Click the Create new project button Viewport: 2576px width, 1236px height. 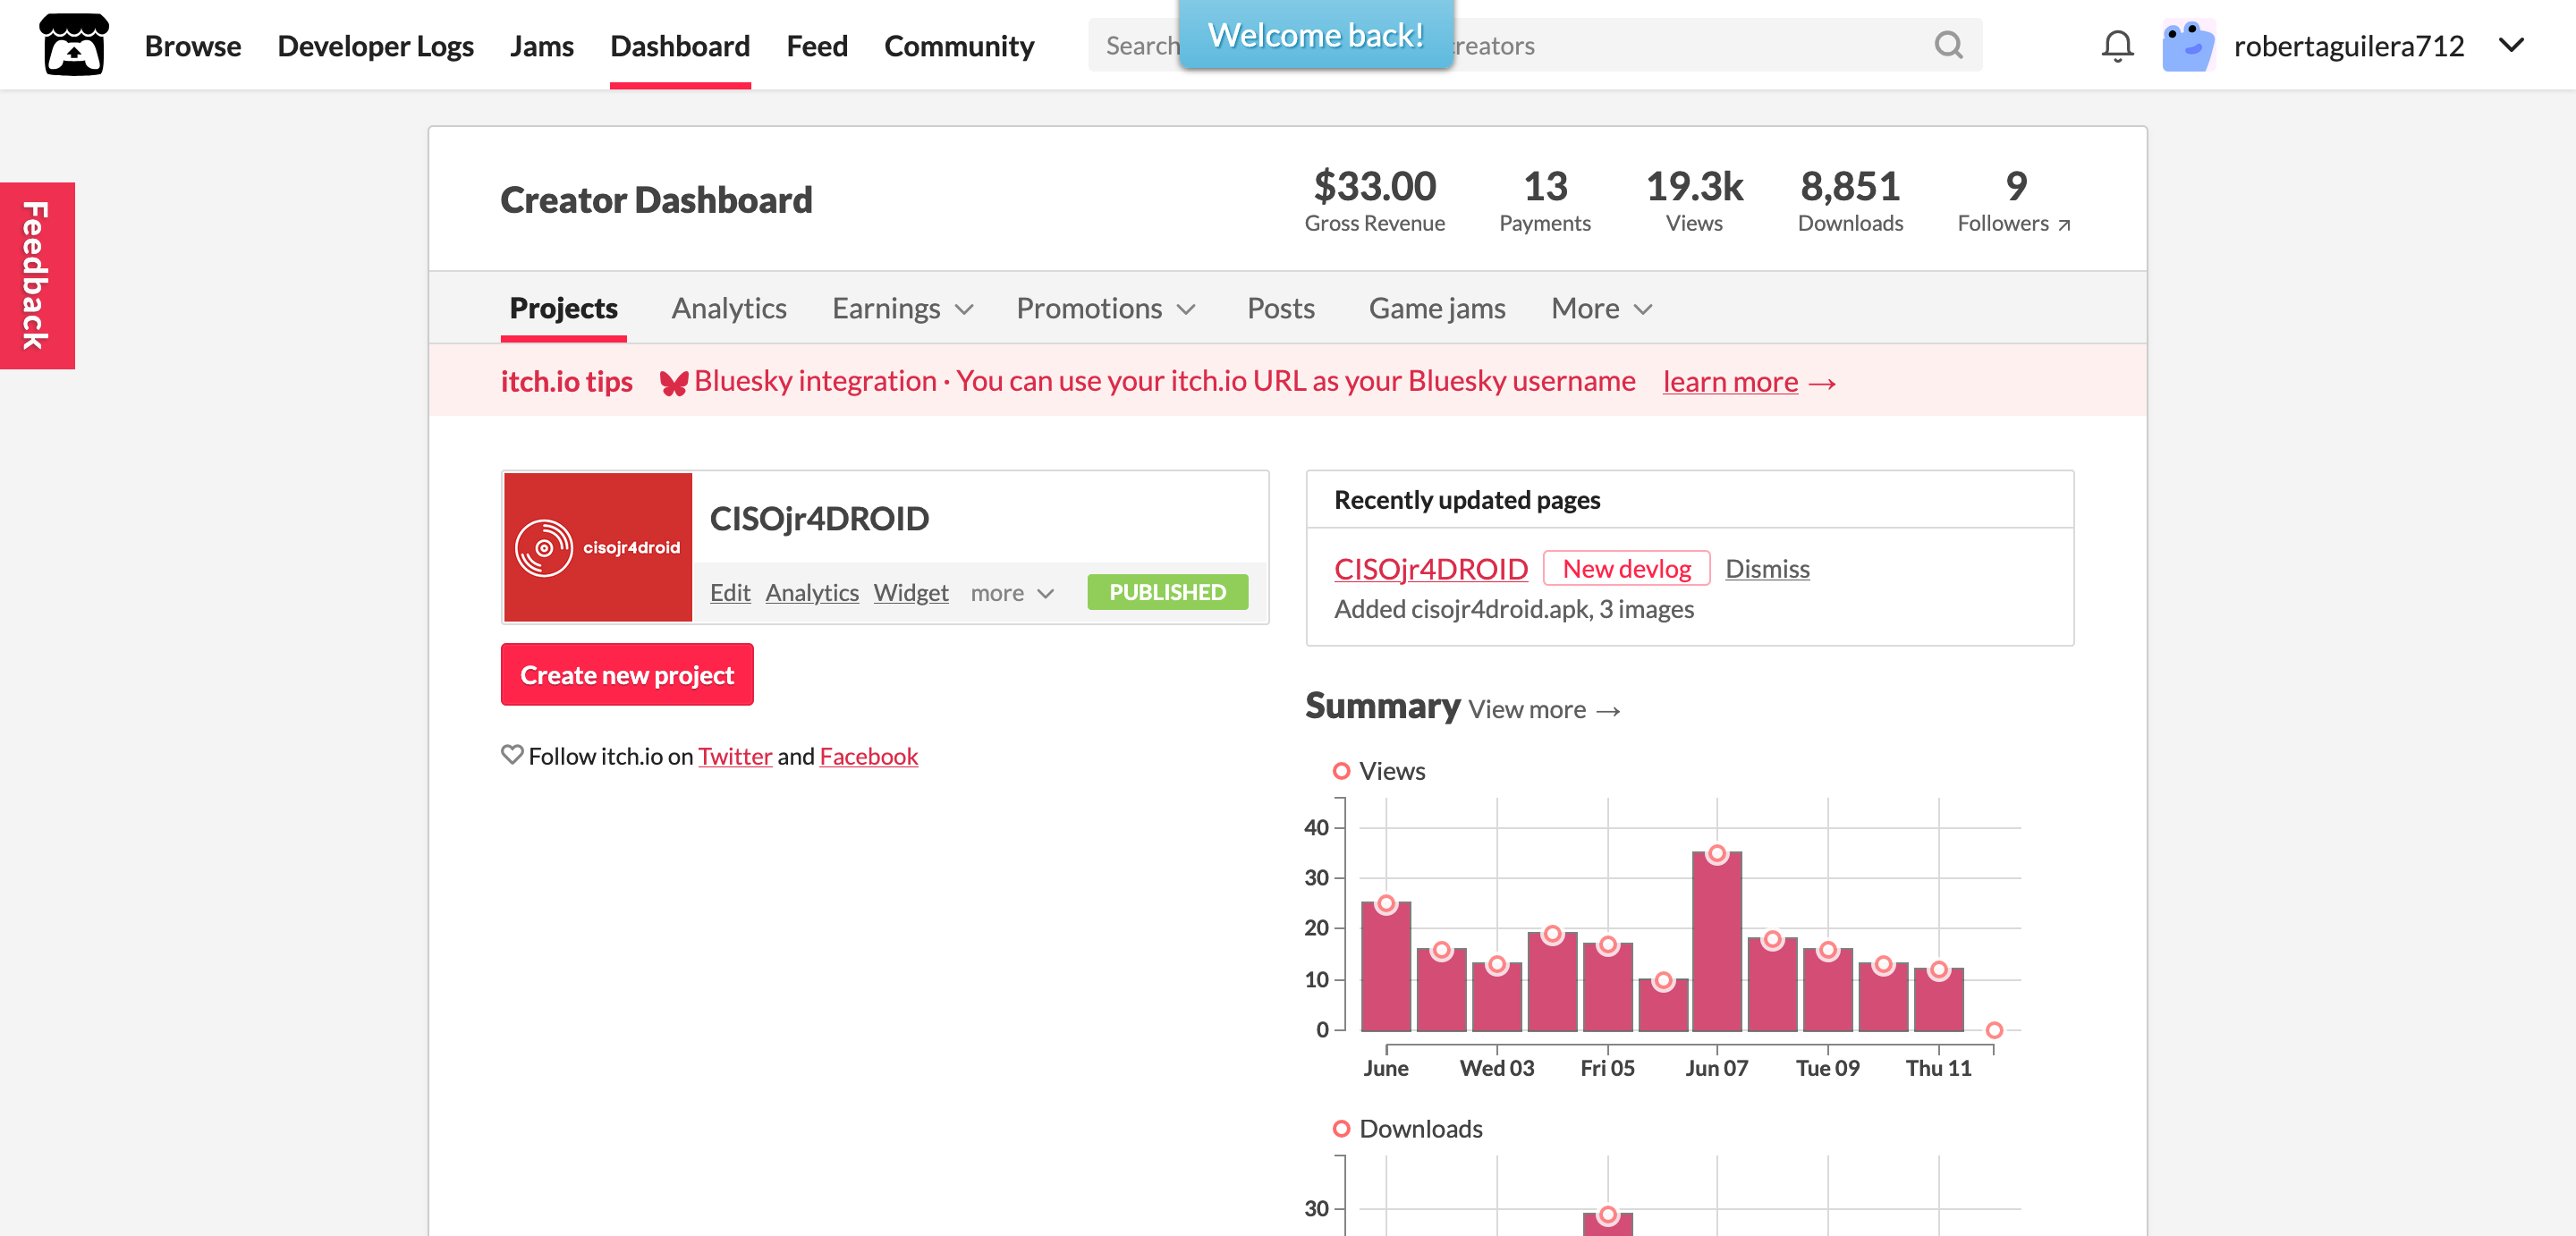[x=627, y=675]
